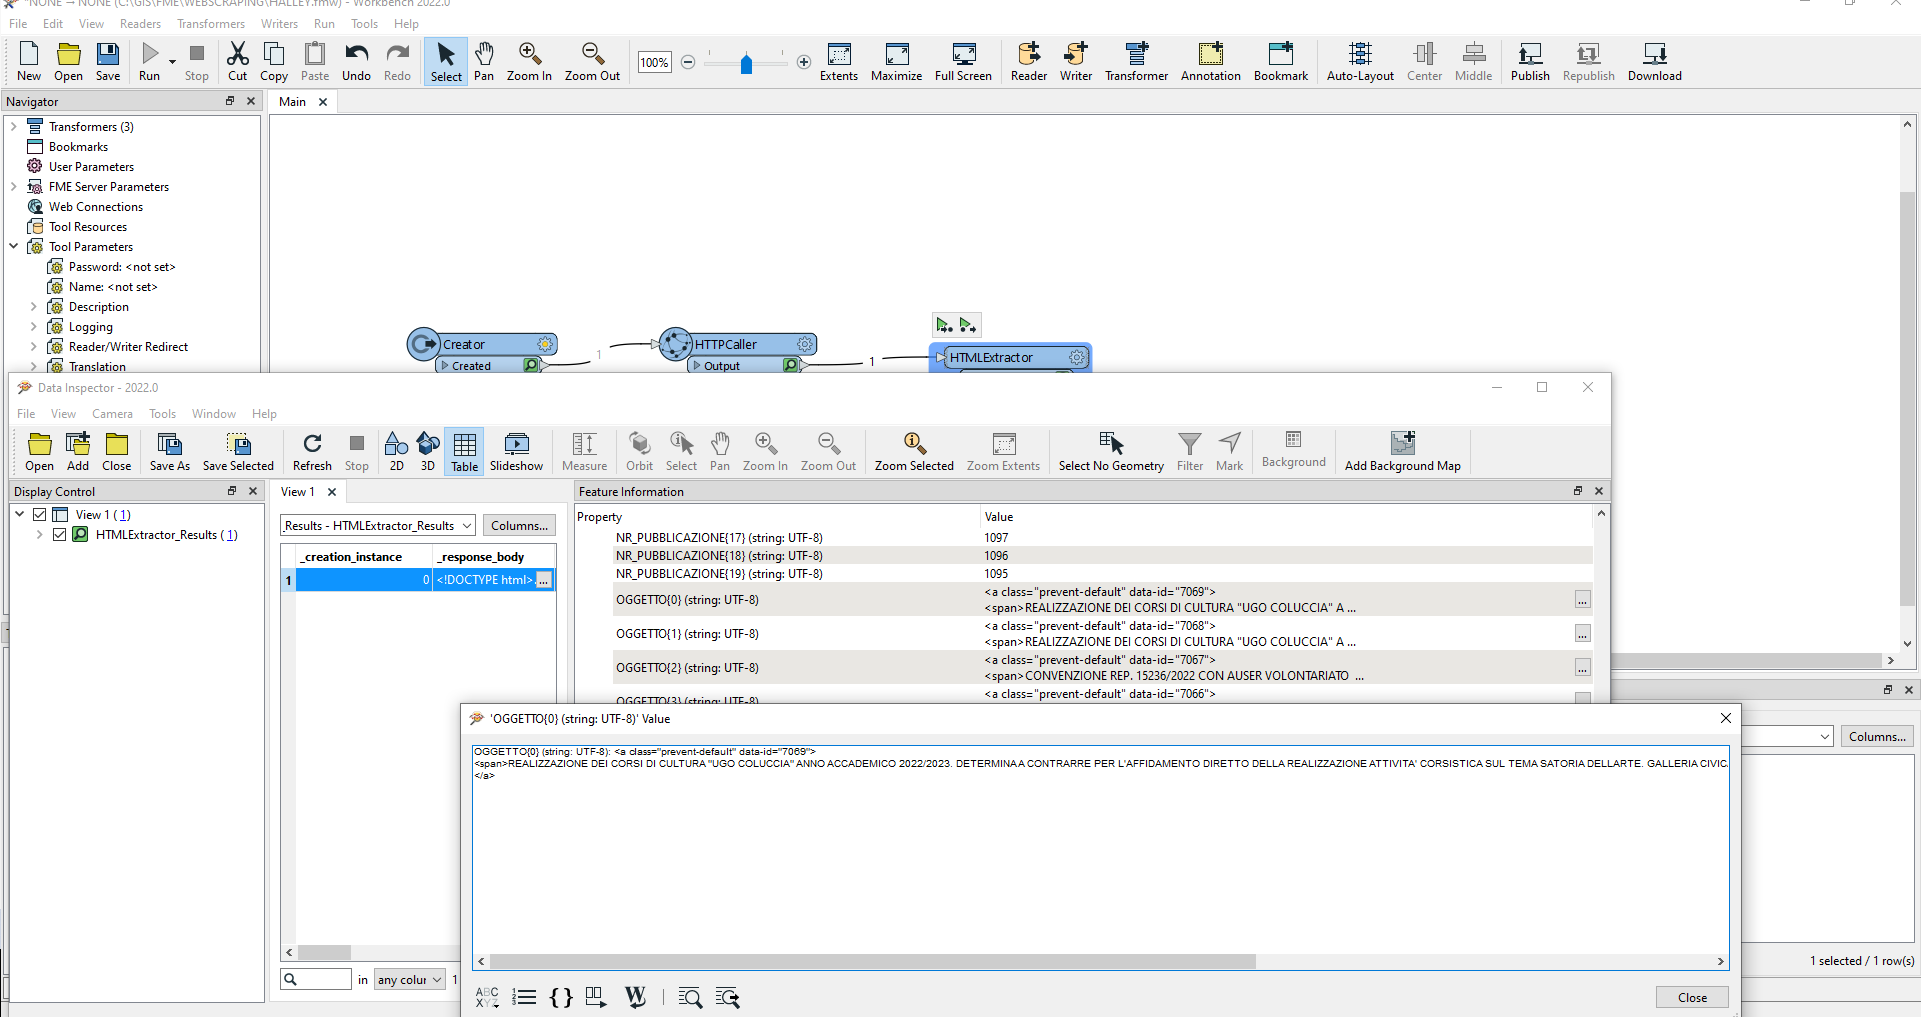Click the Columns... button in the background panel
The width and height of the screenshot is (1921, 1017).
tap(1877, 736)
